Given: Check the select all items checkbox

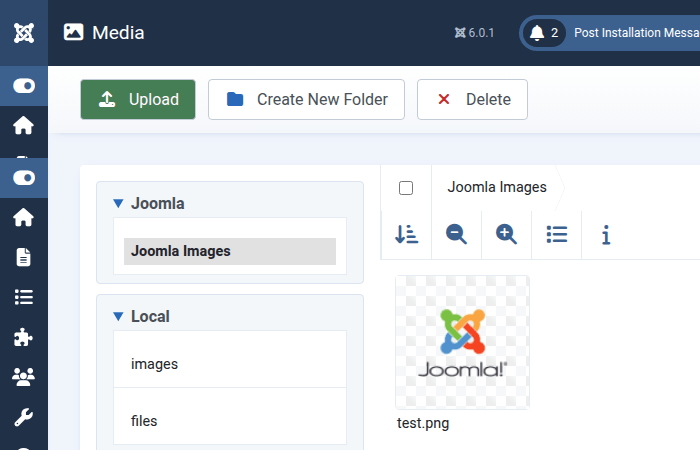Looking at the screenshot, I should [406, 188].
